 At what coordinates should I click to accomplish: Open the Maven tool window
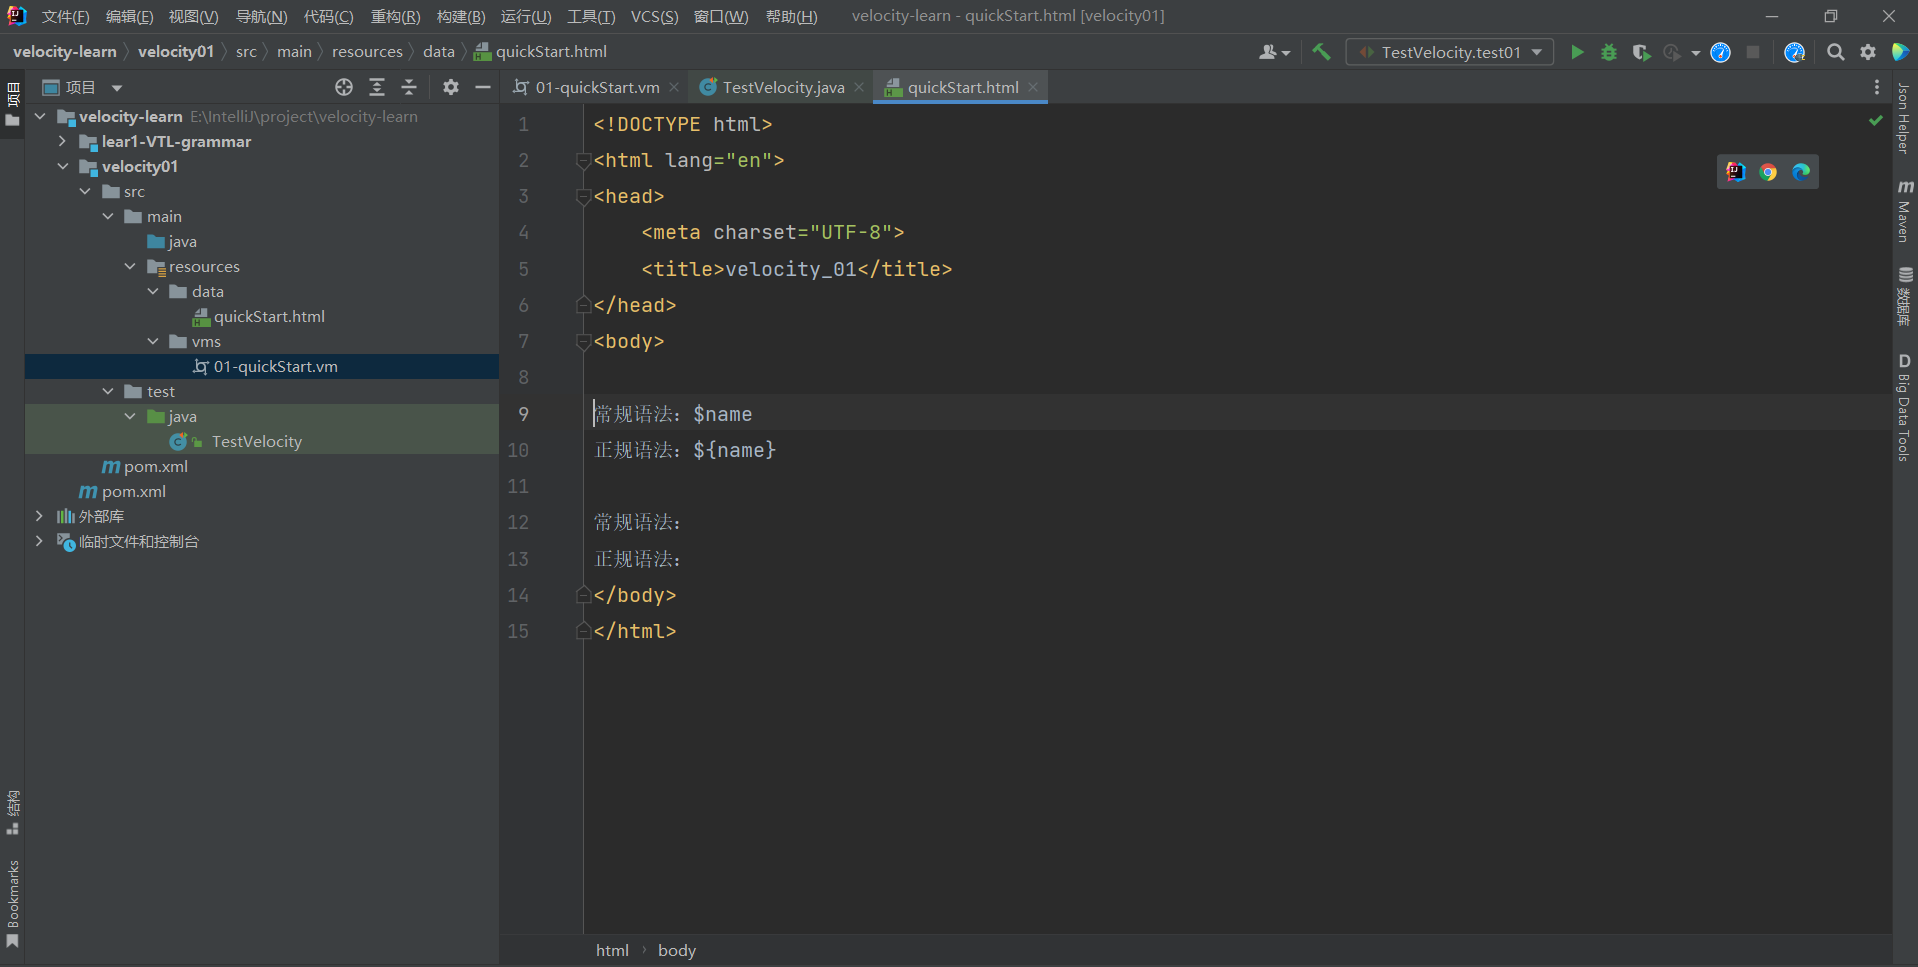click(1904, 211)
